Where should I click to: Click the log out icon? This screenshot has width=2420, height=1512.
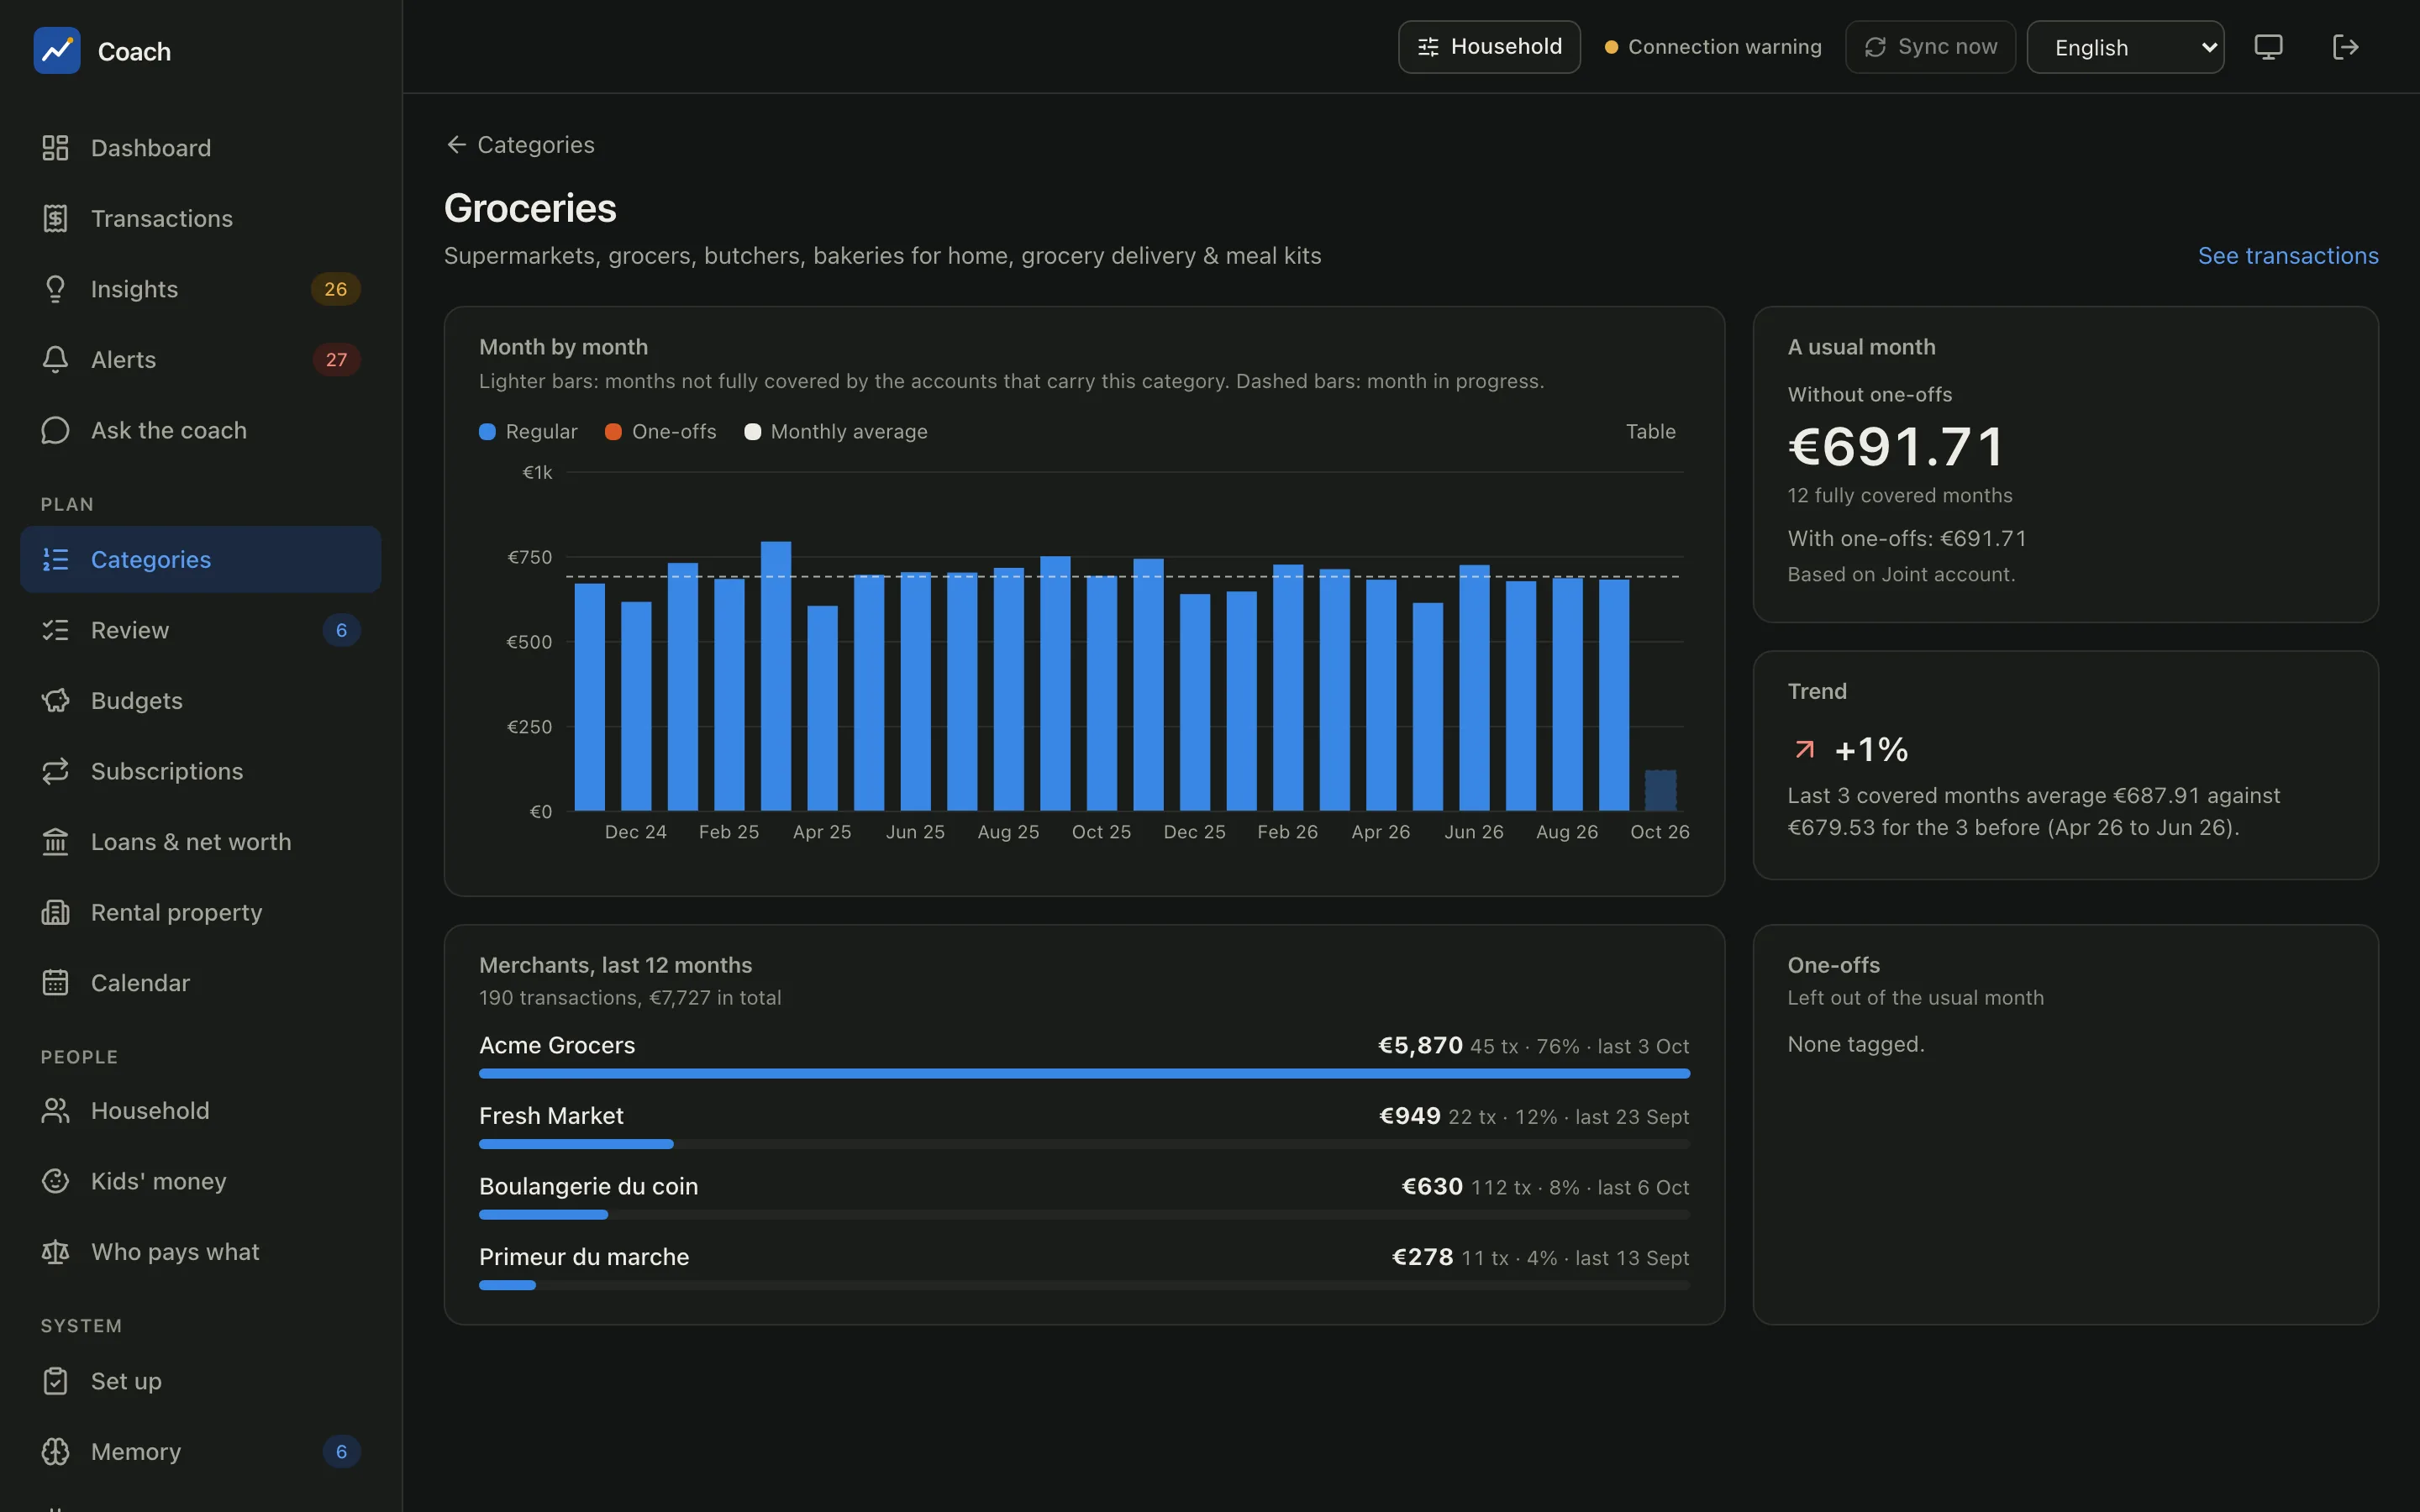2345,47
